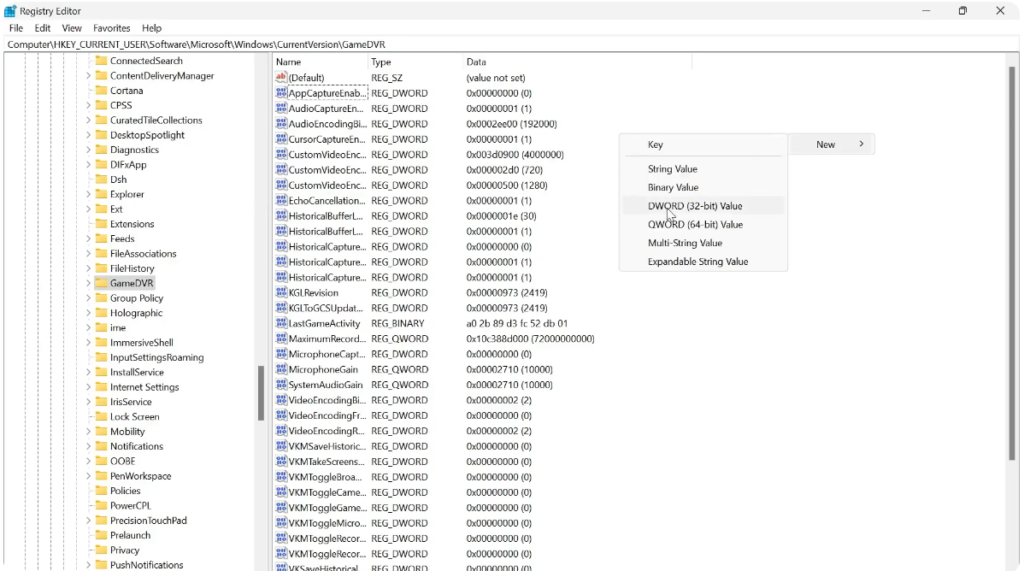
Task: Choose Key from the New submenu
Action: click(703, 144)
